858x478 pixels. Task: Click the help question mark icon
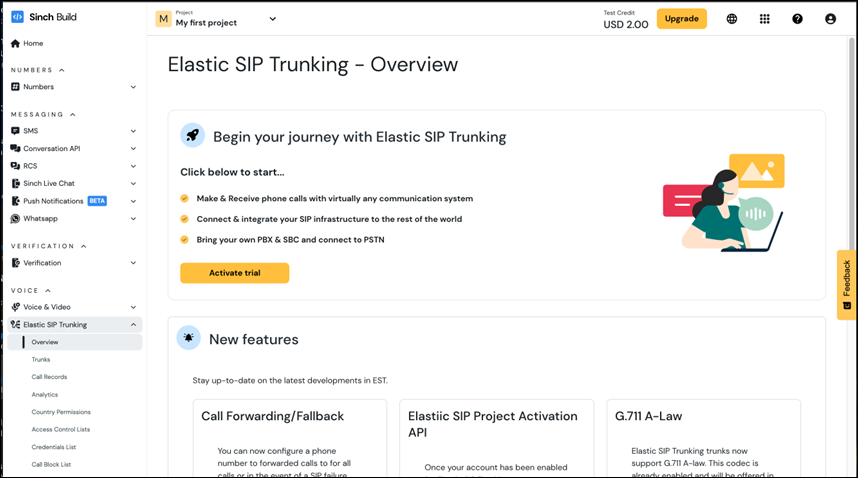797,19
